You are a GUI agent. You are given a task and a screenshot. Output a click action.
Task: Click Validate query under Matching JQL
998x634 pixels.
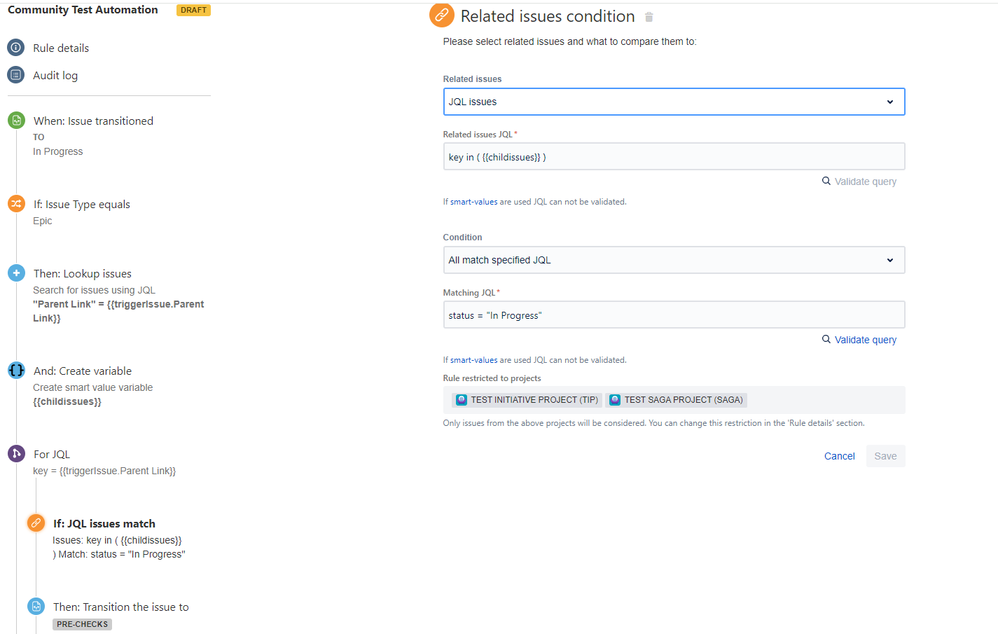pos(866,340)
